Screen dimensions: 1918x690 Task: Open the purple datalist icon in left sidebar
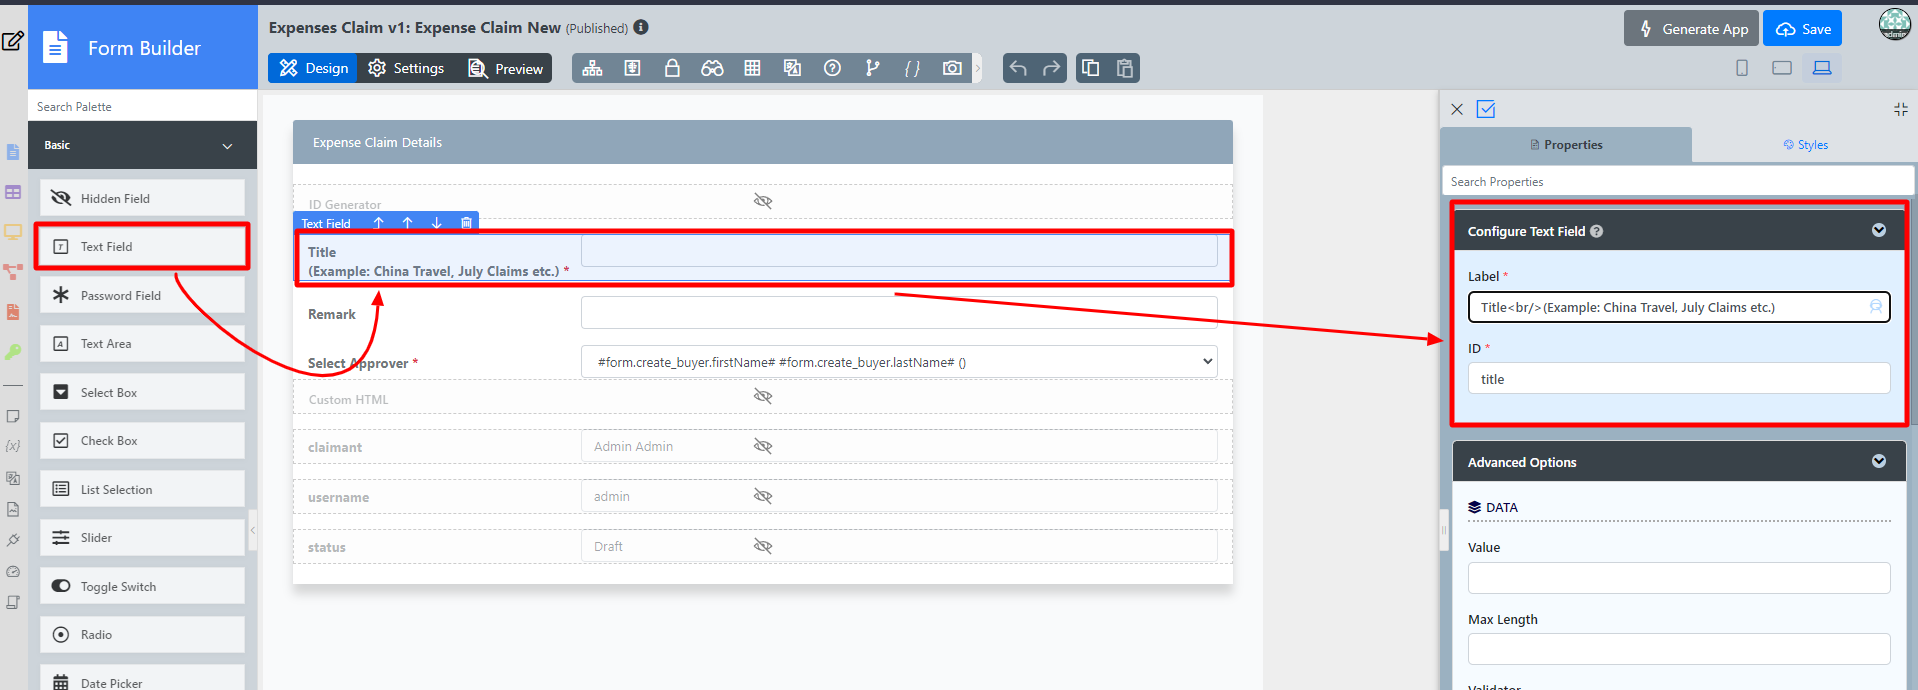[x=13, y=192]
